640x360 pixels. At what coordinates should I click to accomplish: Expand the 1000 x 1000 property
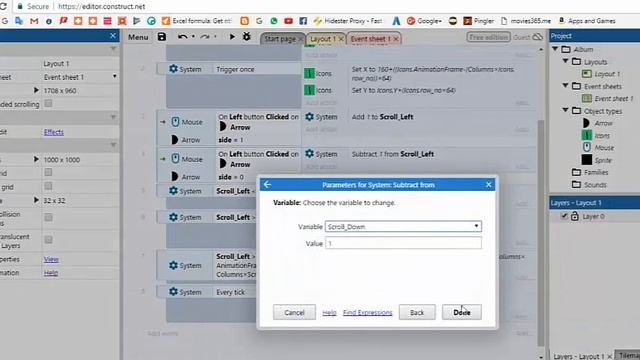(x=36, y=159)
